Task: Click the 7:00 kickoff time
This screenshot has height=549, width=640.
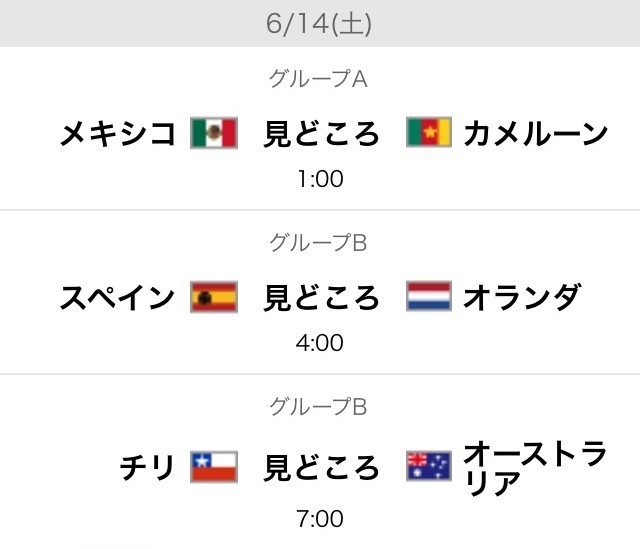Action: [x=320, y=519]
